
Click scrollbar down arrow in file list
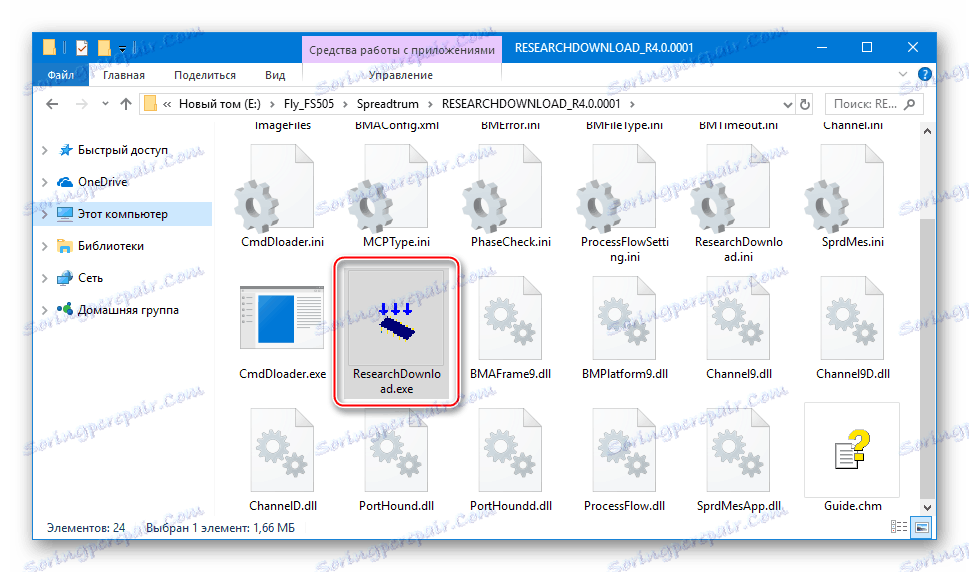tap(926, 507)
